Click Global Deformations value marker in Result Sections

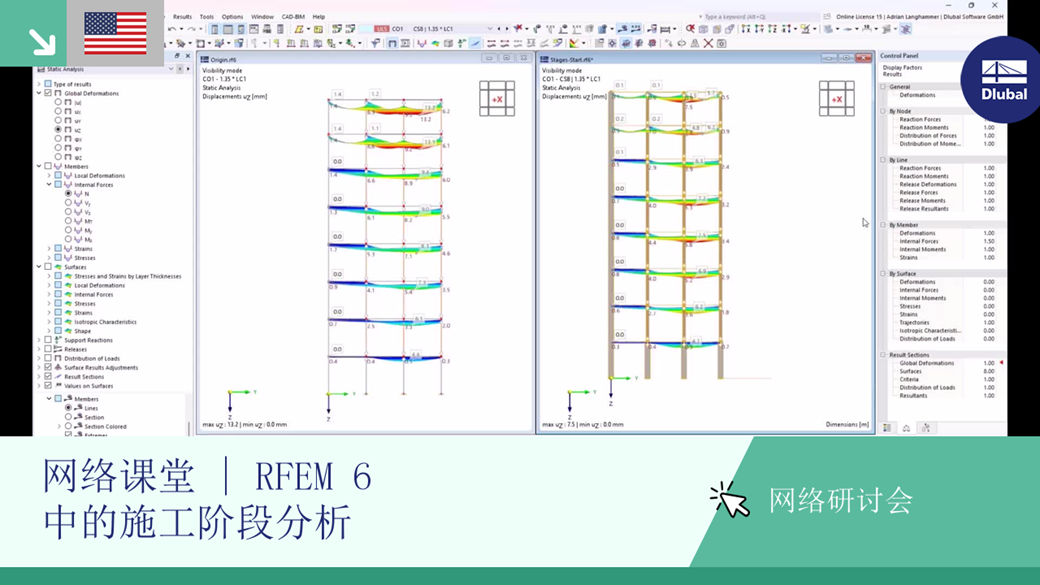pyautogui.click(x=1002, y=361)
